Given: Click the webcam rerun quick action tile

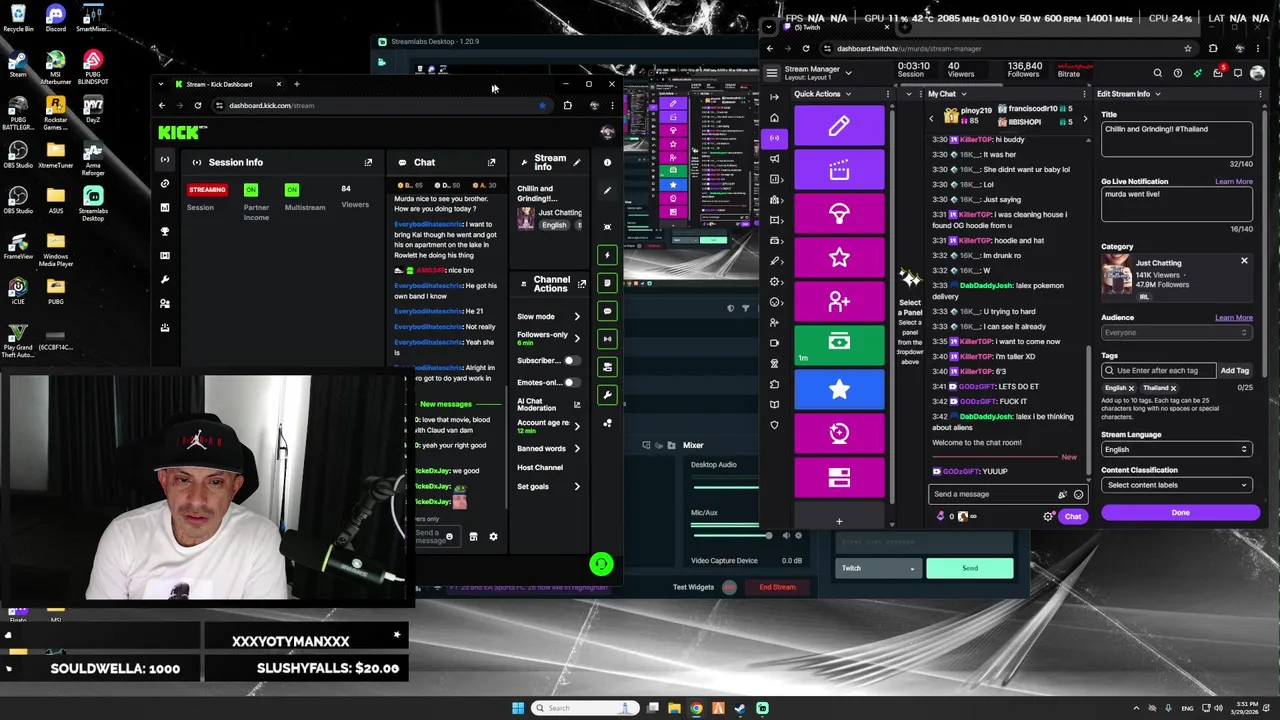Looking at the screenshot, I should pyautogui.click(x=839, y=433).
